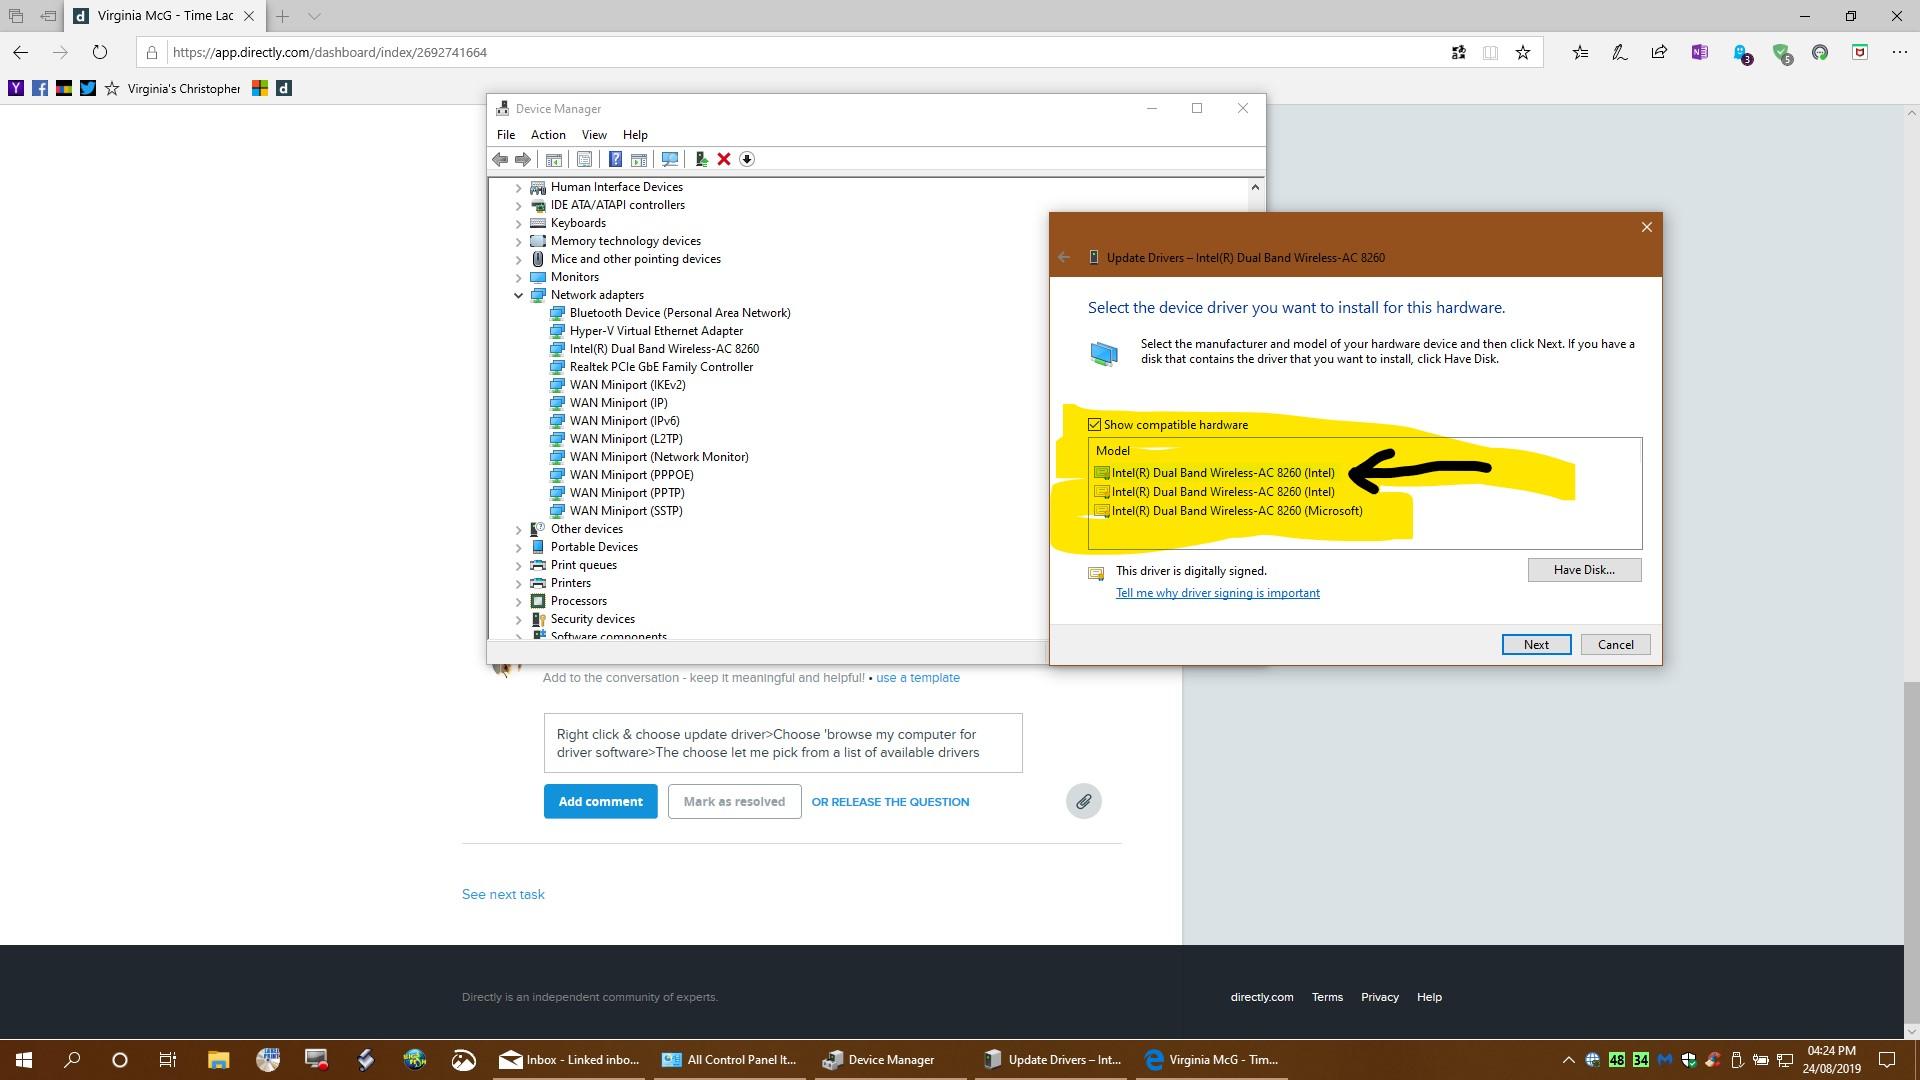
Task: Click the red X Uninstall device icon
Action: coord(724,159)
